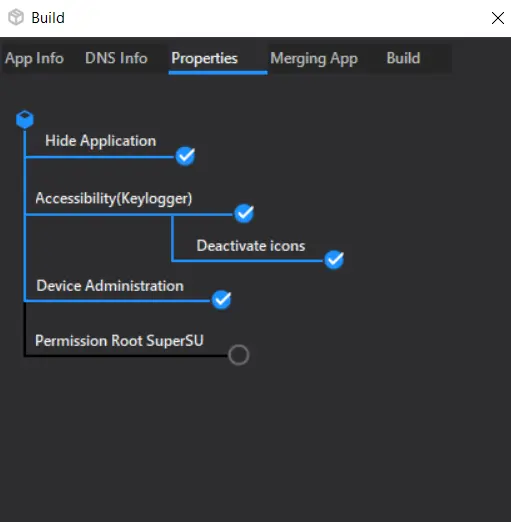This screenshot has height=522, width=511.
Task: Open the Build tab
Action: (403, 58)
